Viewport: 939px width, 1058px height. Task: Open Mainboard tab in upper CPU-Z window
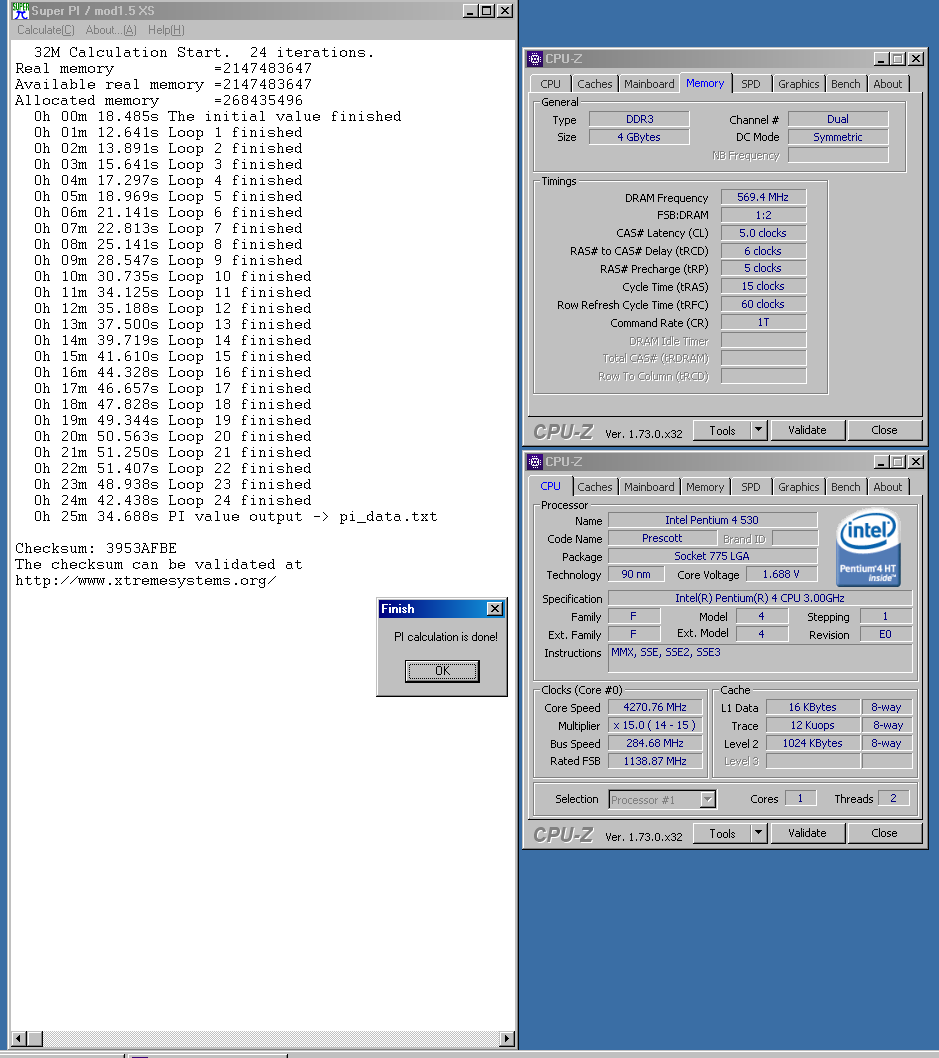649,84
